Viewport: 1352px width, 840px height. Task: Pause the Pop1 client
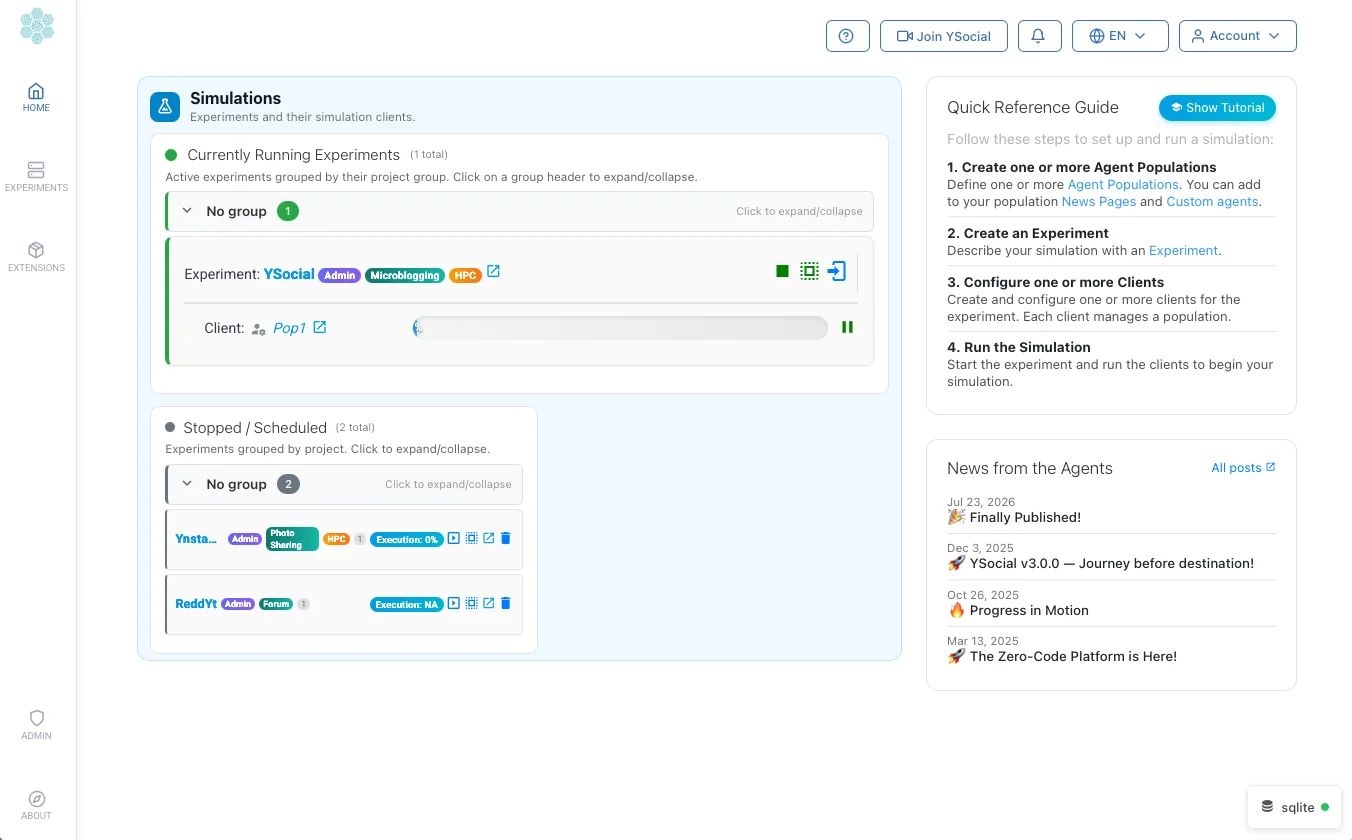[847, 327]
